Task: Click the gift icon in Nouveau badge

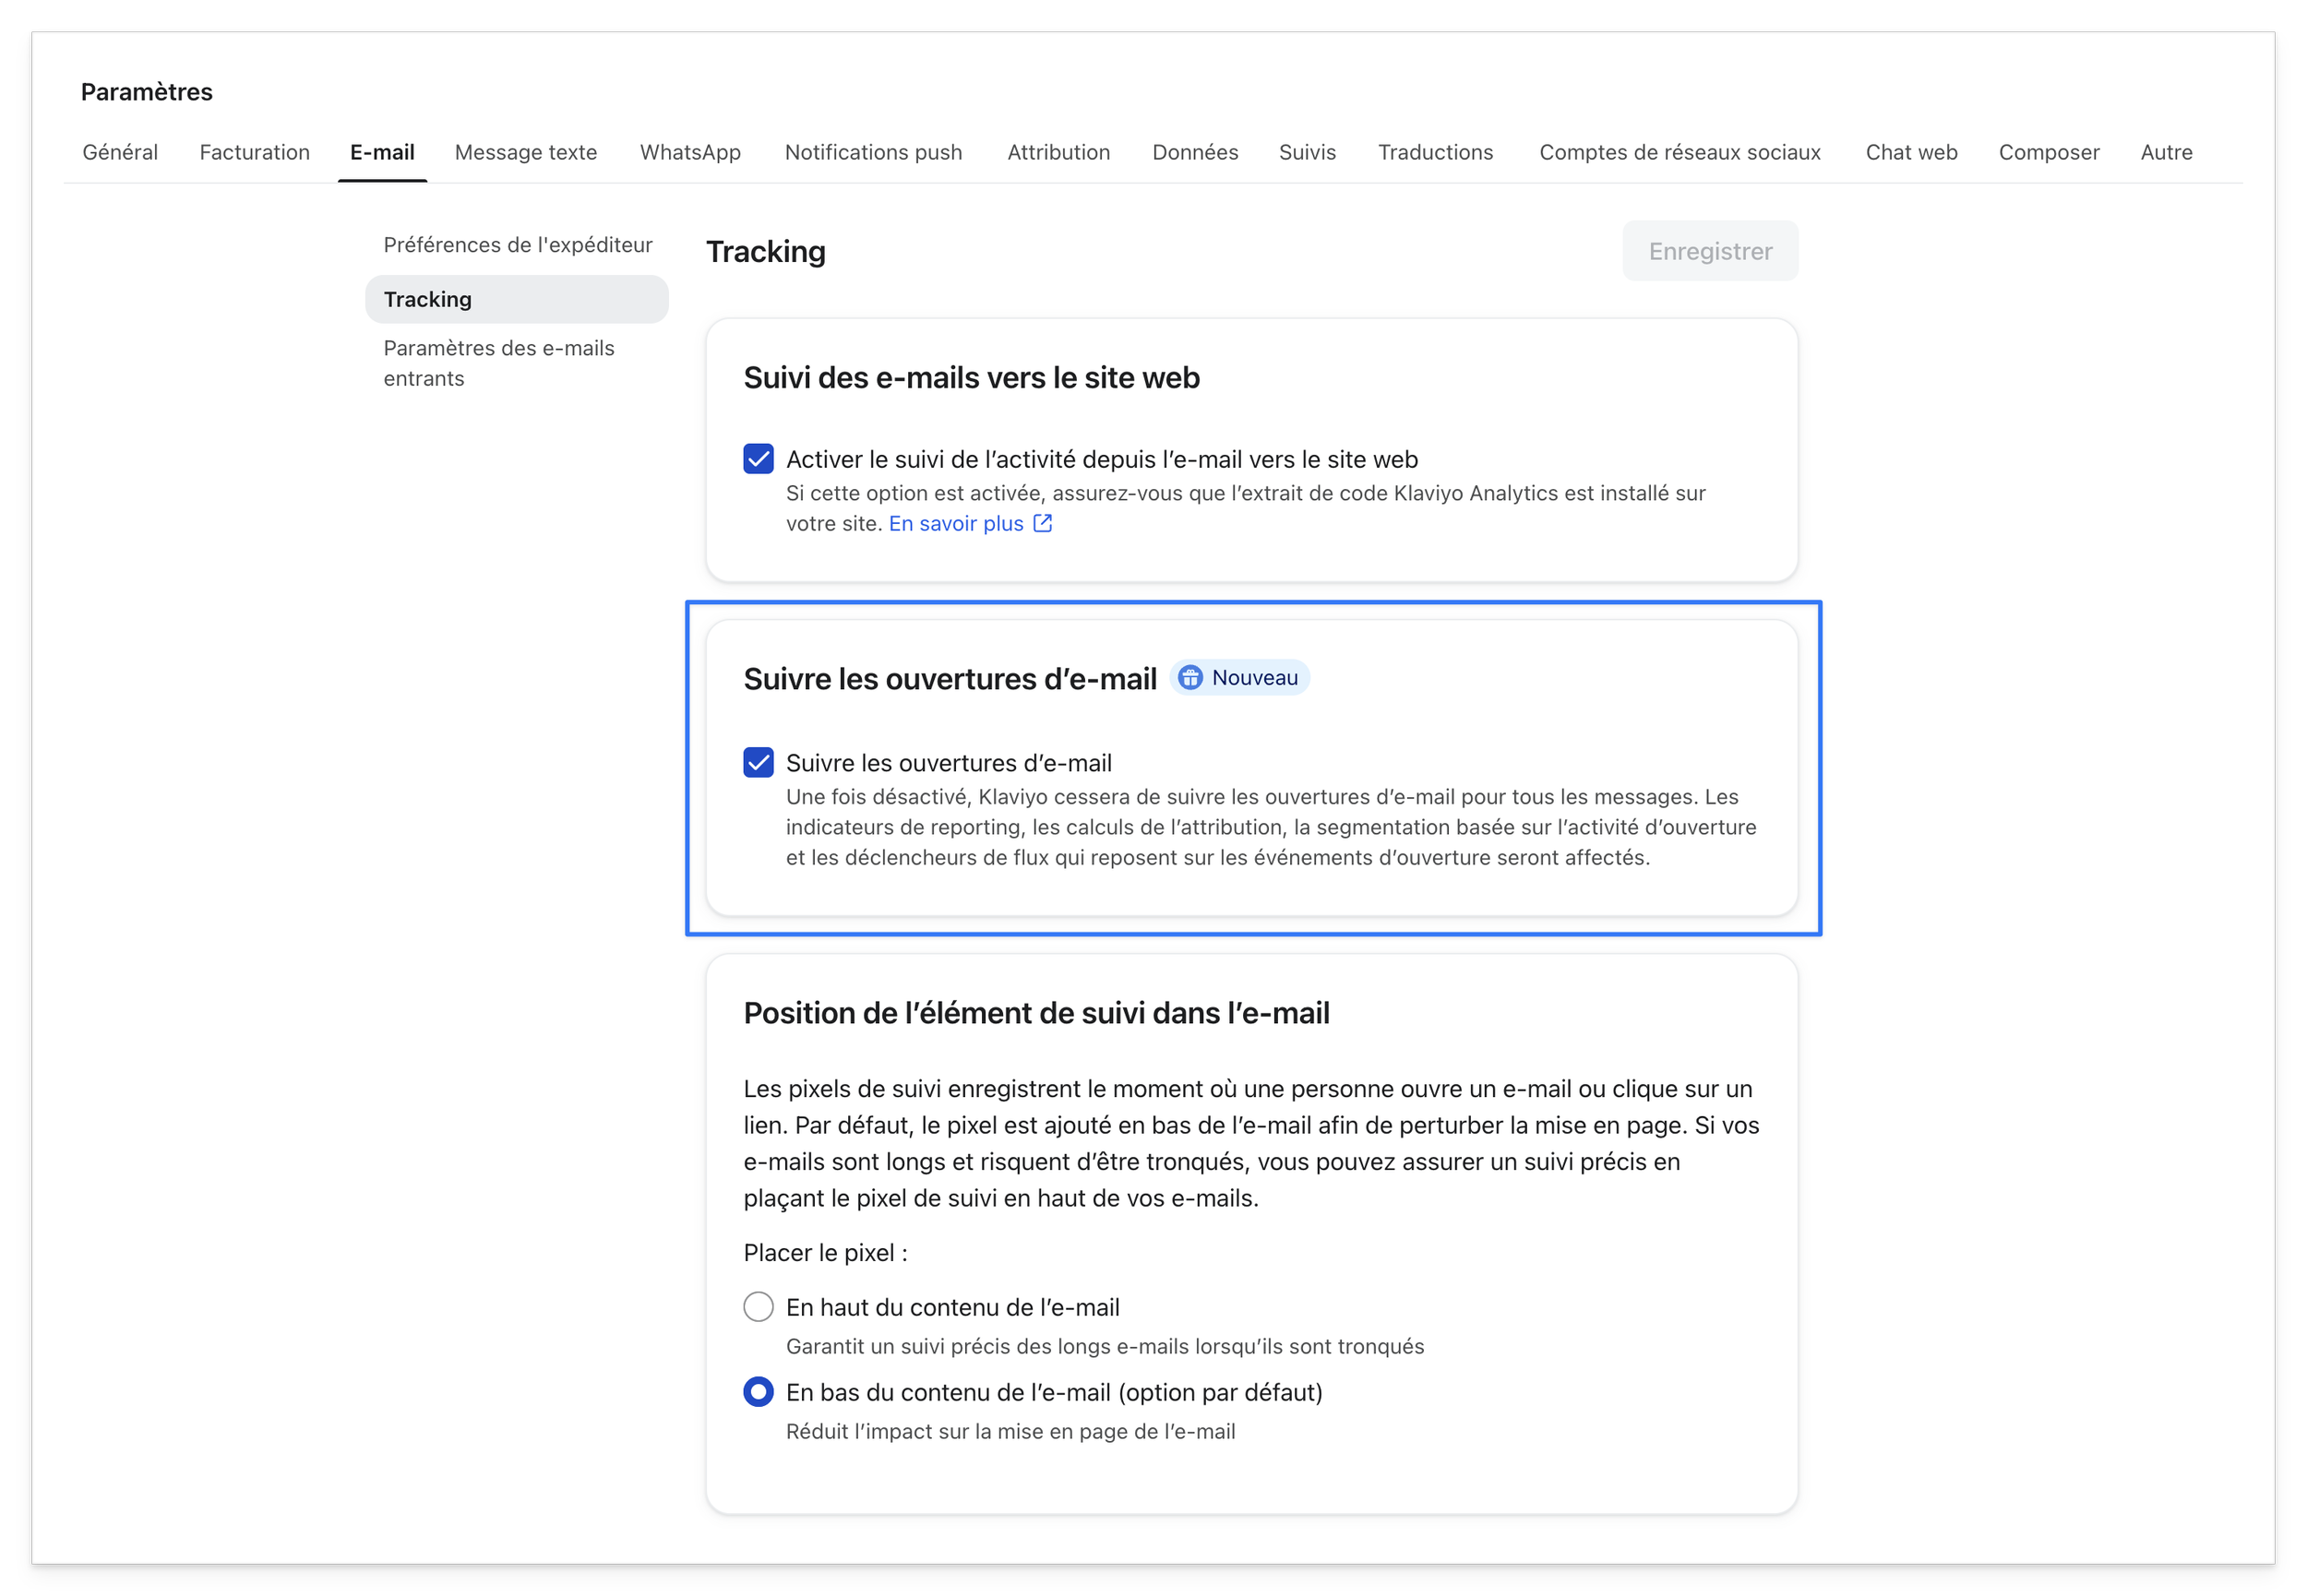Action: [1189, 678]
